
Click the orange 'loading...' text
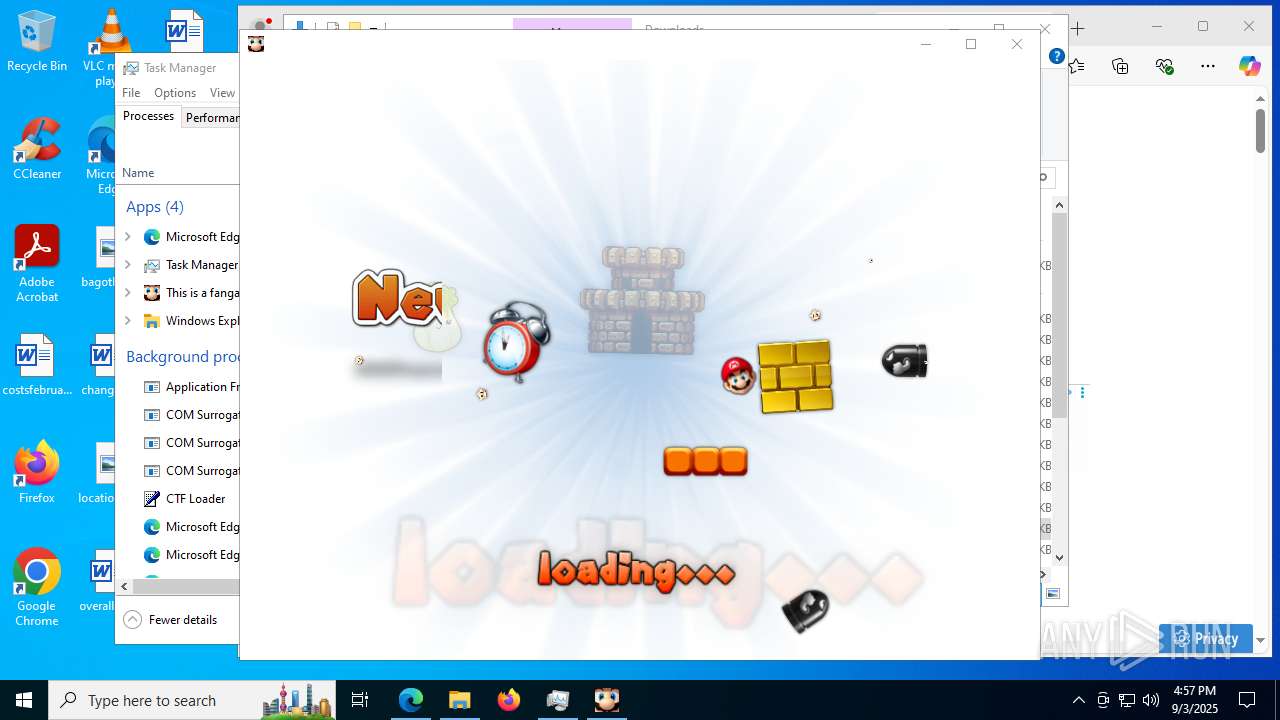[x=636, y=570]
